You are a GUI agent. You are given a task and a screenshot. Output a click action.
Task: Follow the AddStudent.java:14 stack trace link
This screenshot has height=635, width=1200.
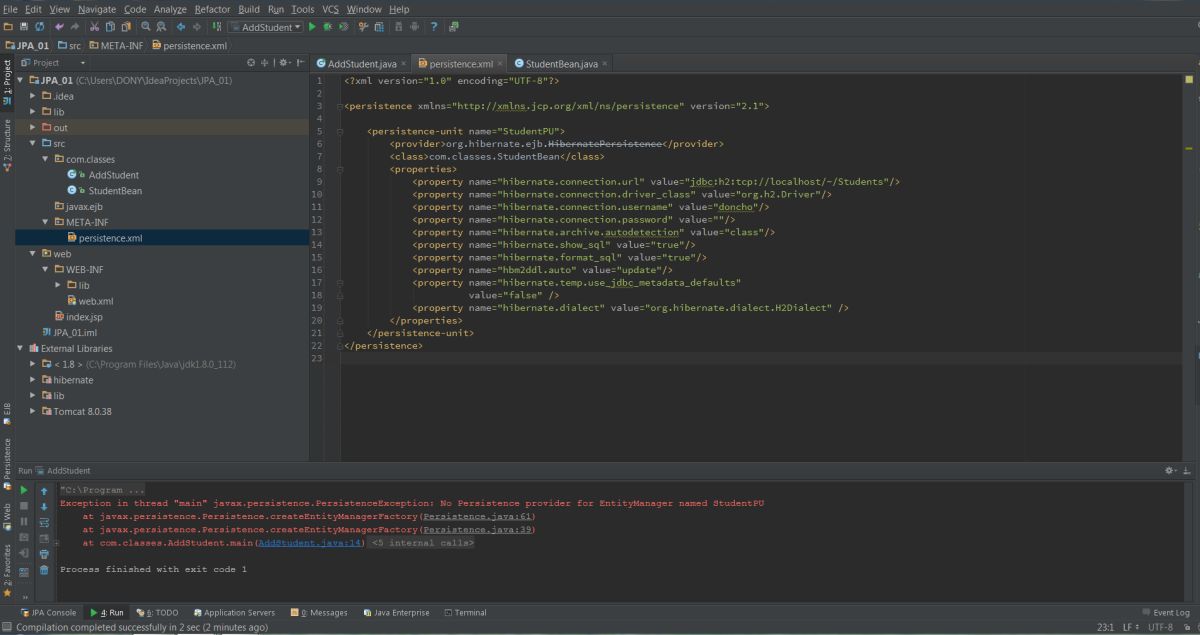[x=310, y=542]
